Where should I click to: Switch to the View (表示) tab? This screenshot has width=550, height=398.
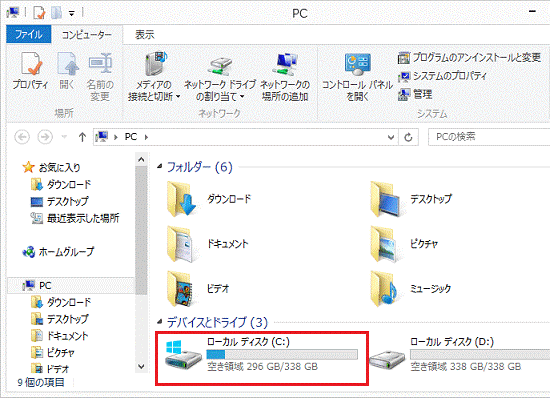[x=145, y=35]
